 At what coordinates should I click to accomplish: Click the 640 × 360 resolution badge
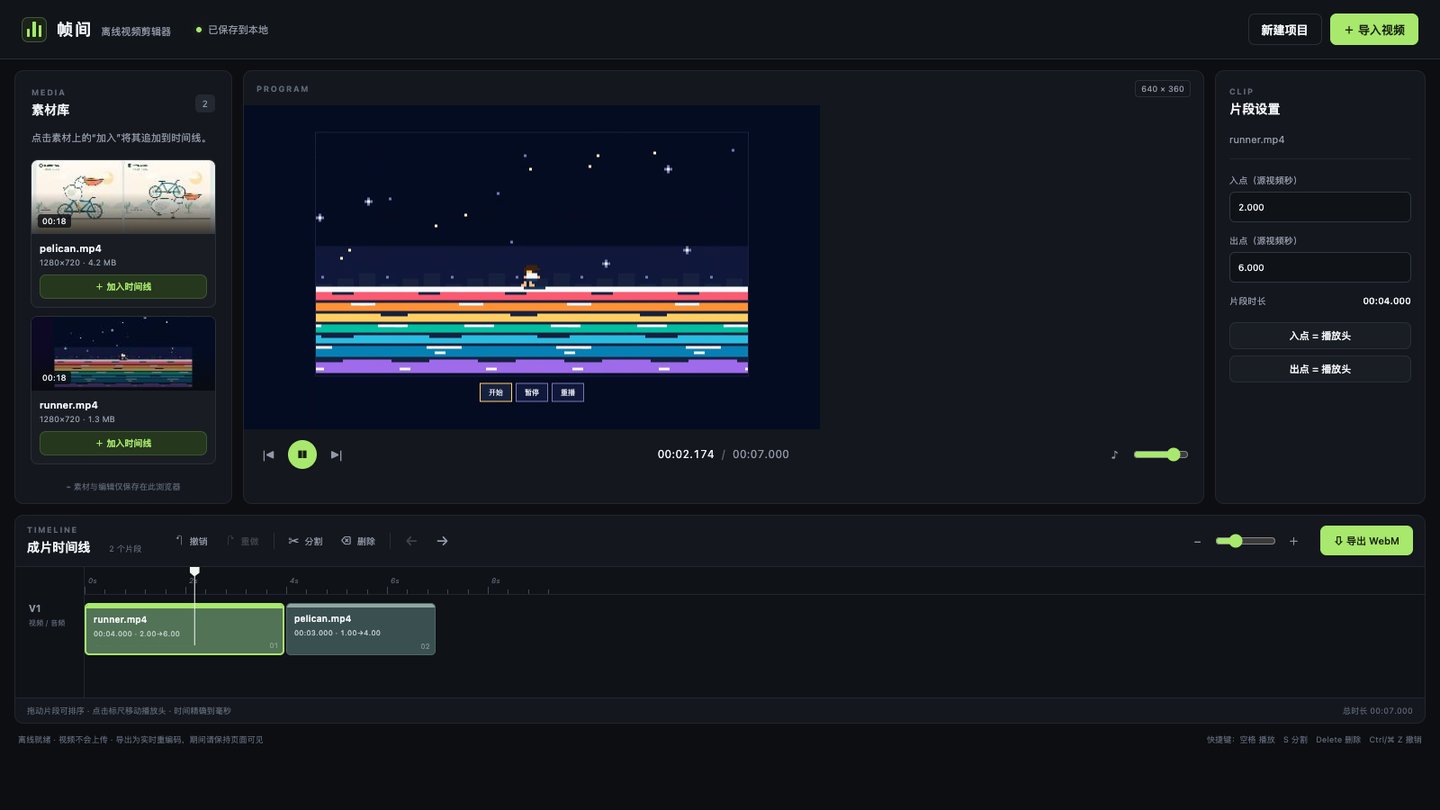click(x=1162, y=89)
